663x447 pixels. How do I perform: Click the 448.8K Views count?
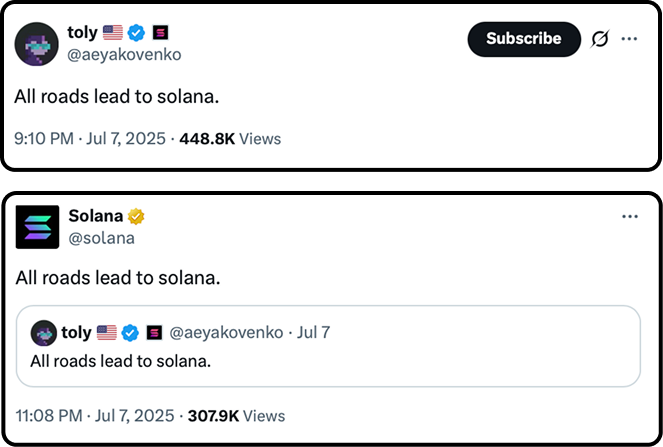(229, 139)
